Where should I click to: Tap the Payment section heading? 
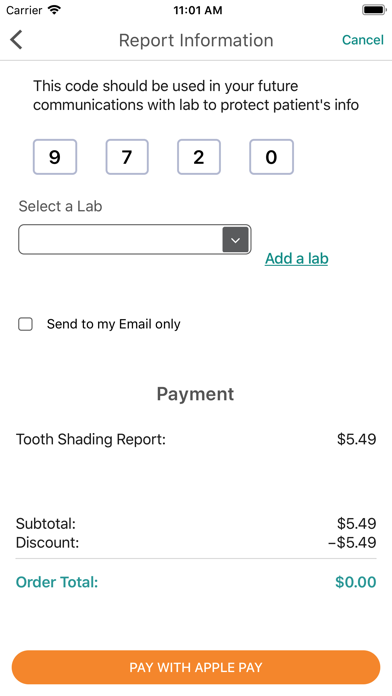(x=195, y=394)
